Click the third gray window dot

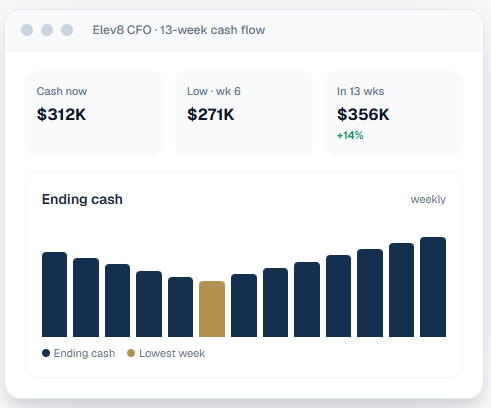(67, 30)
